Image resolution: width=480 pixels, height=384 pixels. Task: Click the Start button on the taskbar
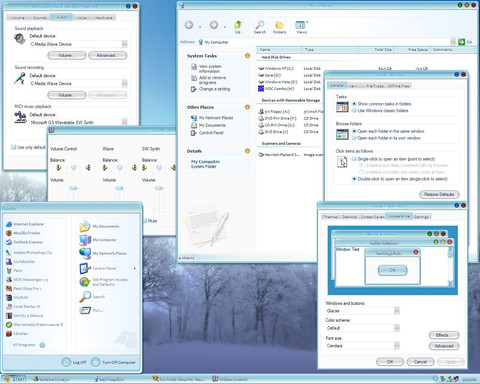[13, 379]
